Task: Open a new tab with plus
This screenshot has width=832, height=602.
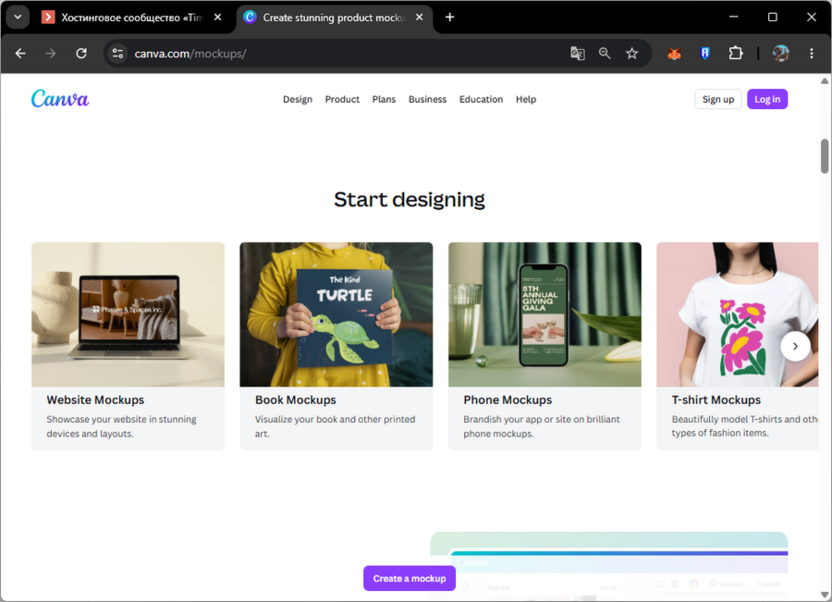Action: [x=450, y=18]
